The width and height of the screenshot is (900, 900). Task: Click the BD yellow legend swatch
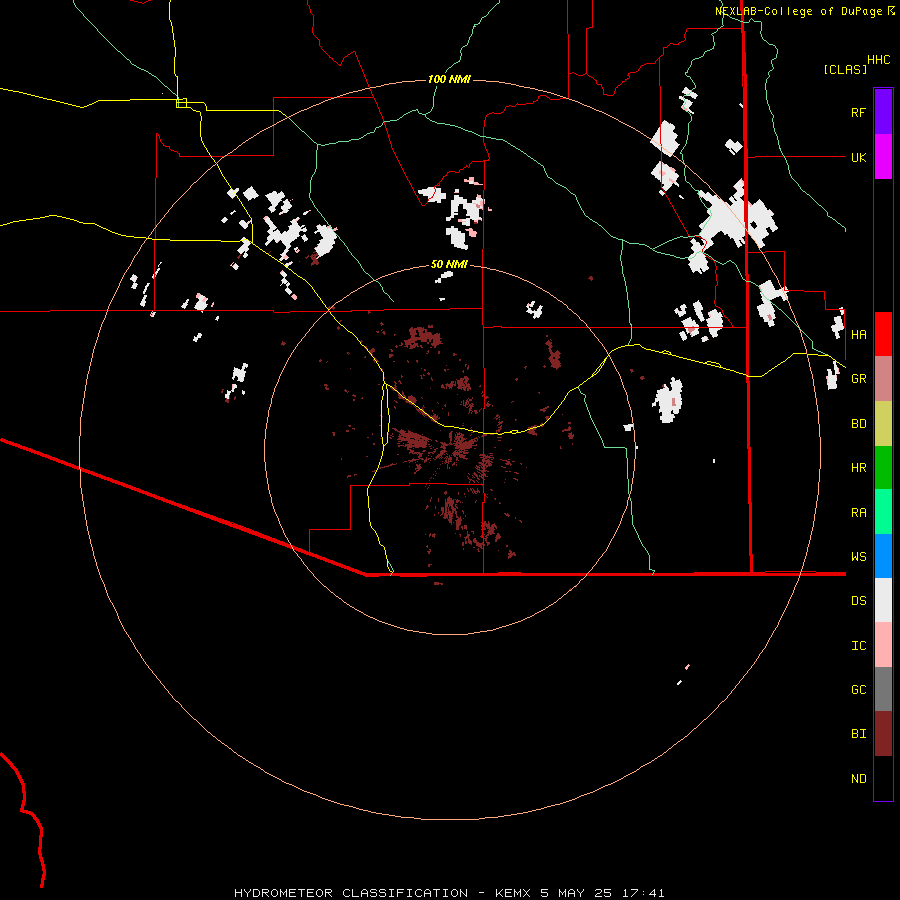tap(883, 424)
